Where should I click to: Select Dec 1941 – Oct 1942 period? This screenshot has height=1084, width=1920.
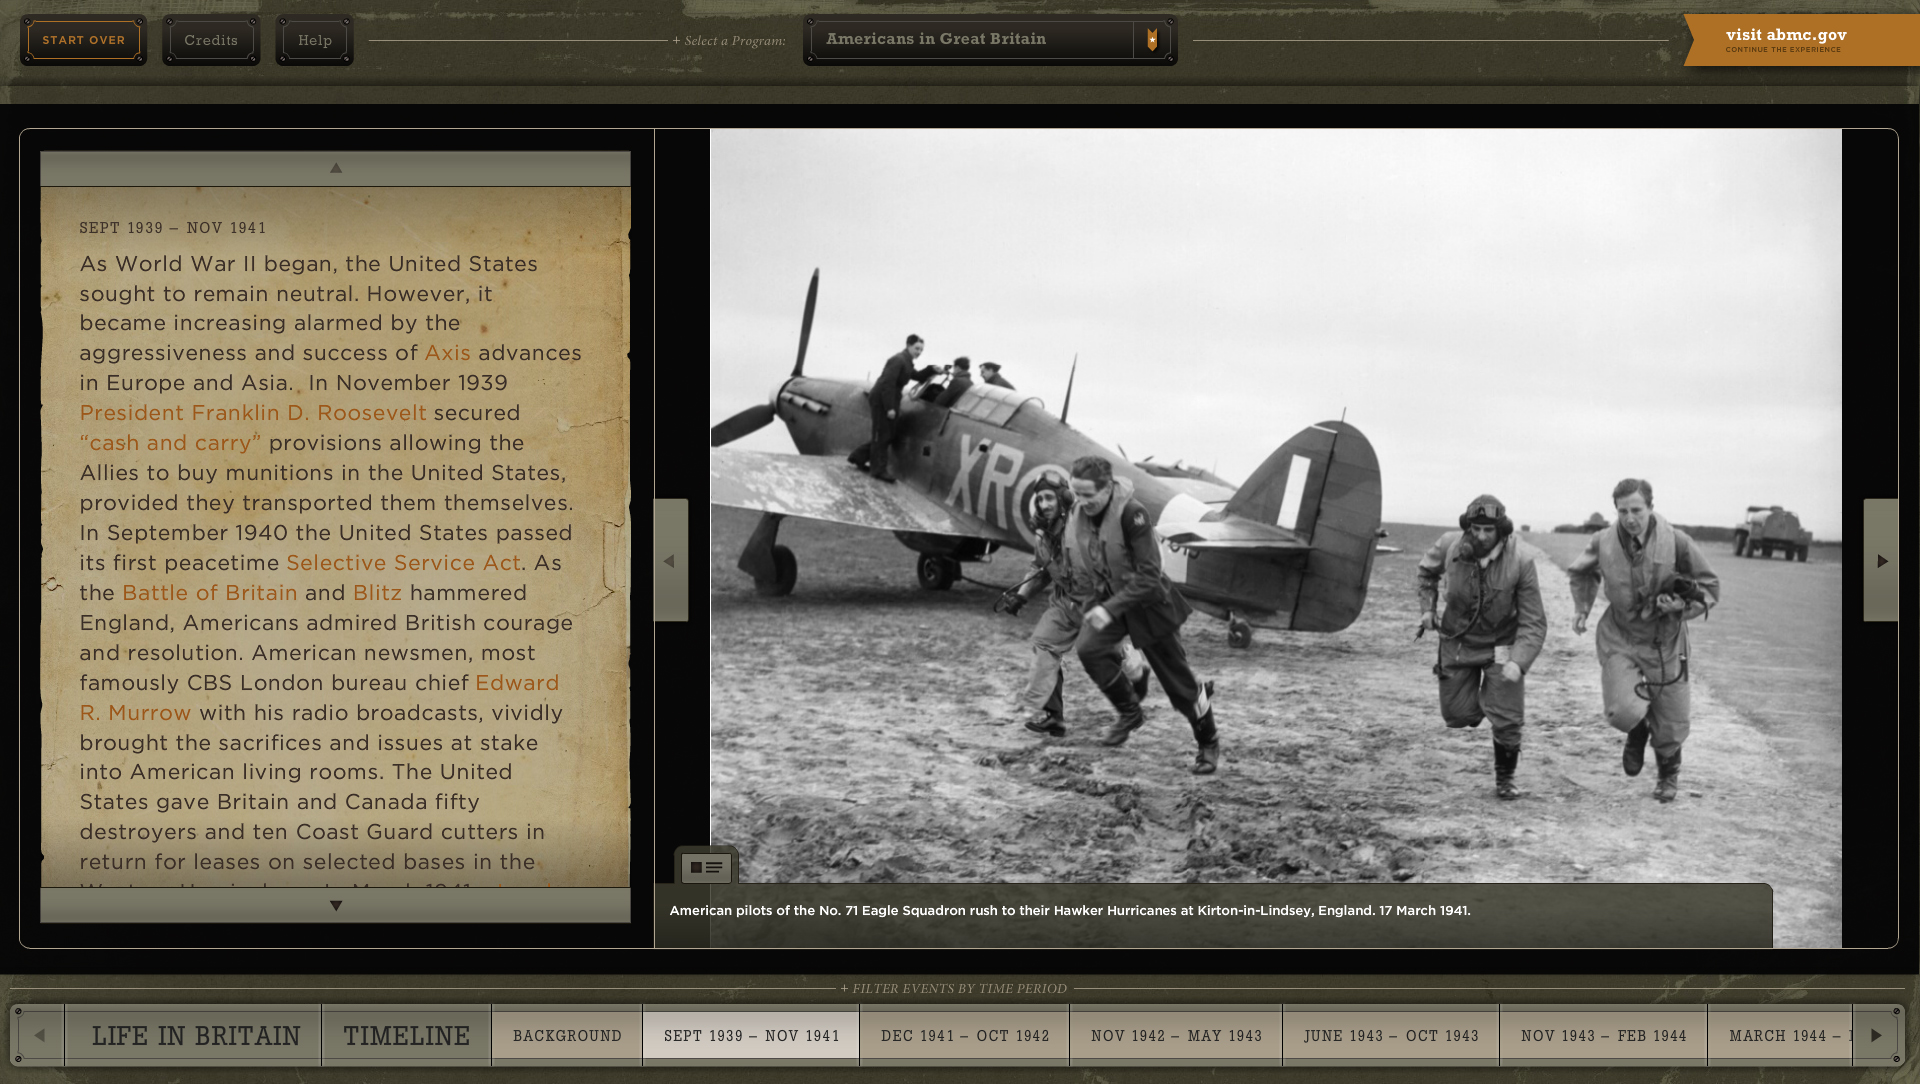click(965, 1036)
